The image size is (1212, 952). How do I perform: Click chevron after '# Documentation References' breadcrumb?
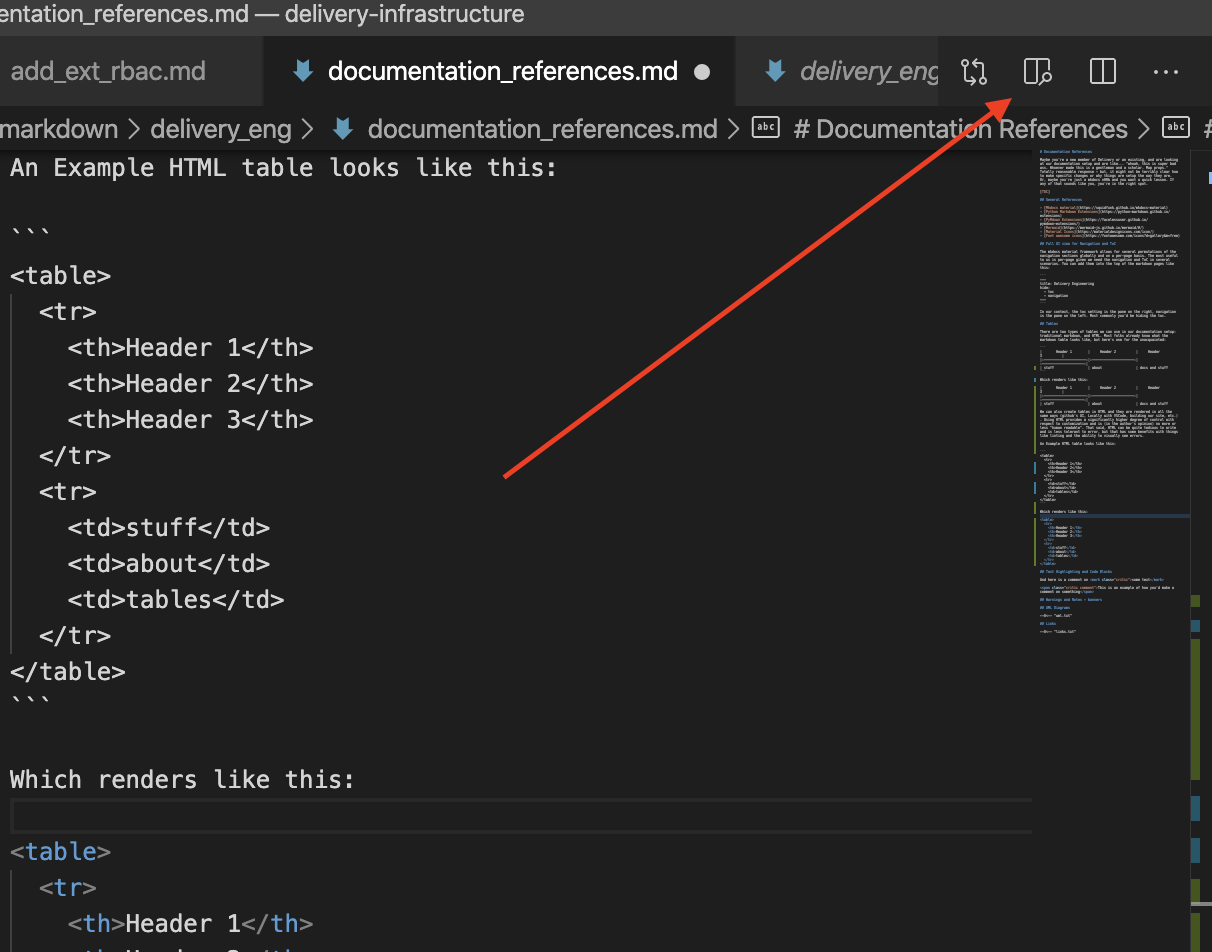(x=1144, y=129)
